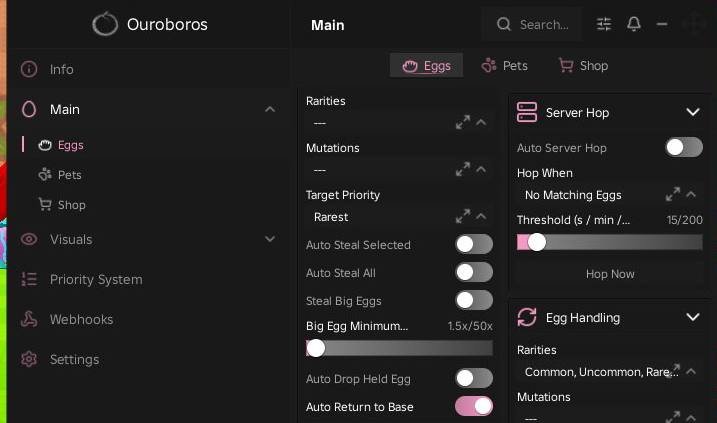Screen dimensions: 717x423
Task: Collapse the Server Hop panel chevron
Action: (693, 112)
